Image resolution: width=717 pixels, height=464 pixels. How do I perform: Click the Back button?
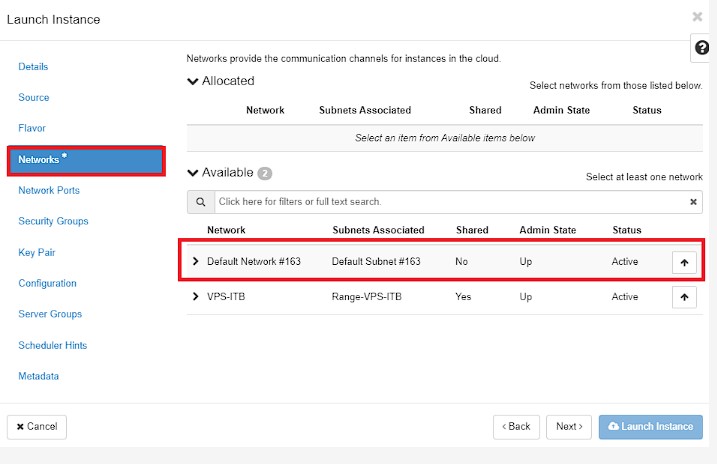point(516,427)
